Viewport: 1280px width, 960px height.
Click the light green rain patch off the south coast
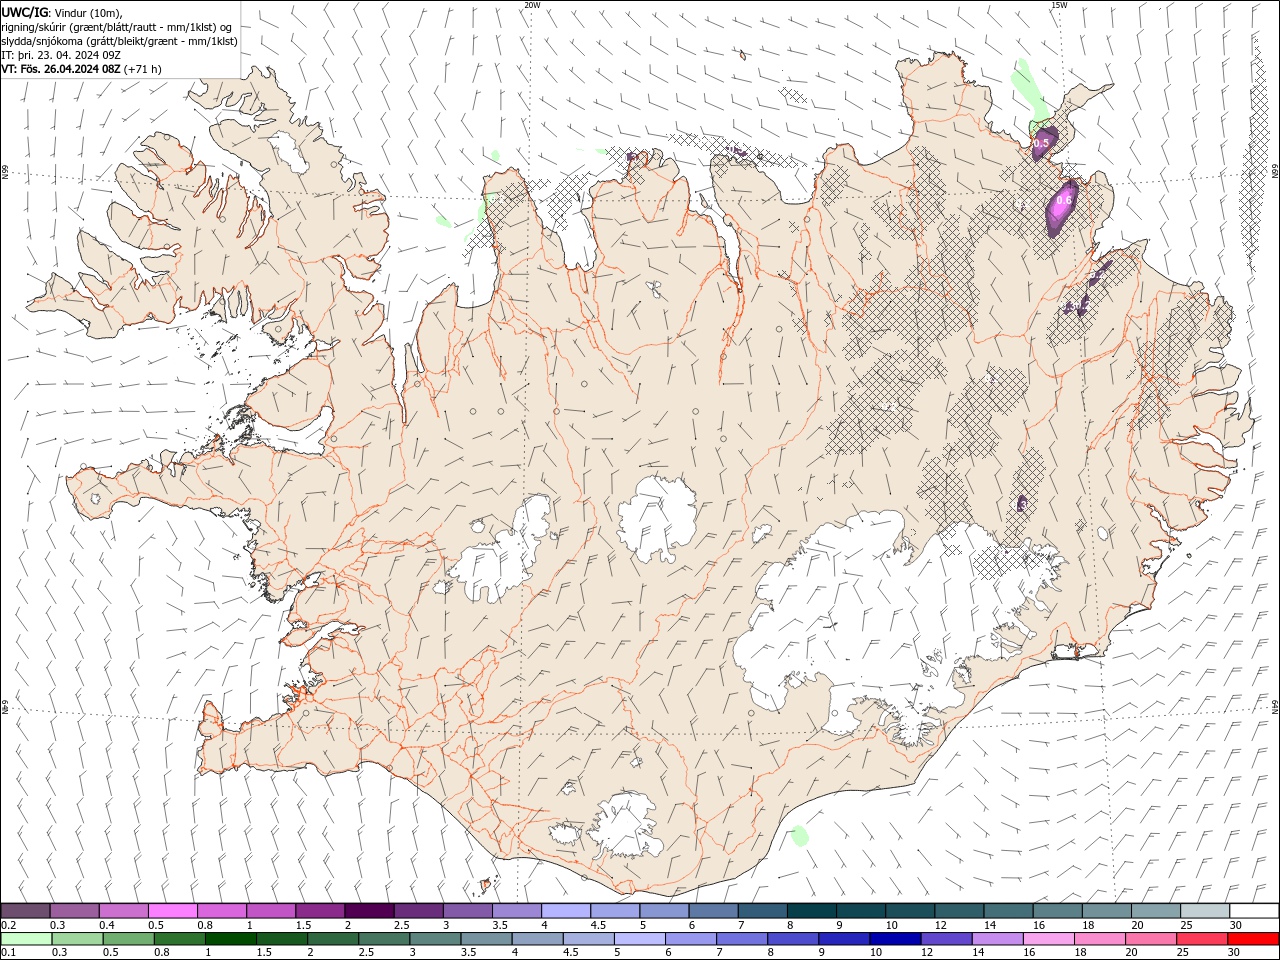800,836
